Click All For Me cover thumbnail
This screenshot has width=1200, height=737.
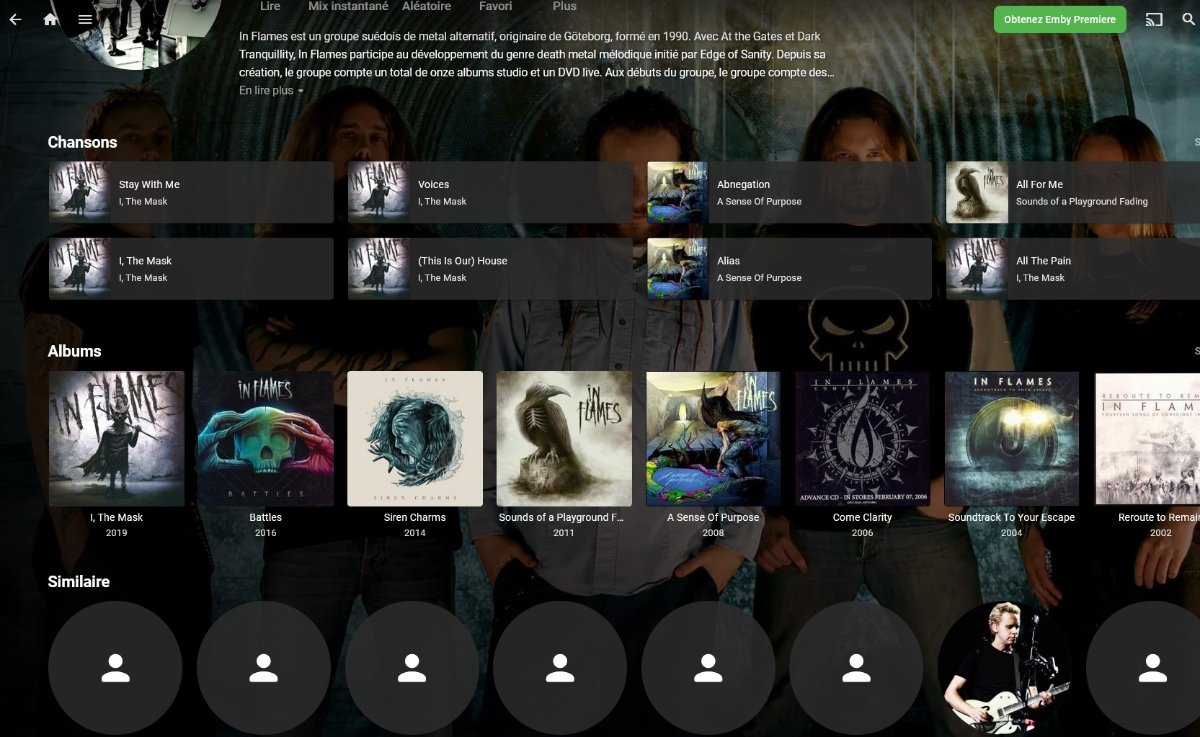[976, 192]
